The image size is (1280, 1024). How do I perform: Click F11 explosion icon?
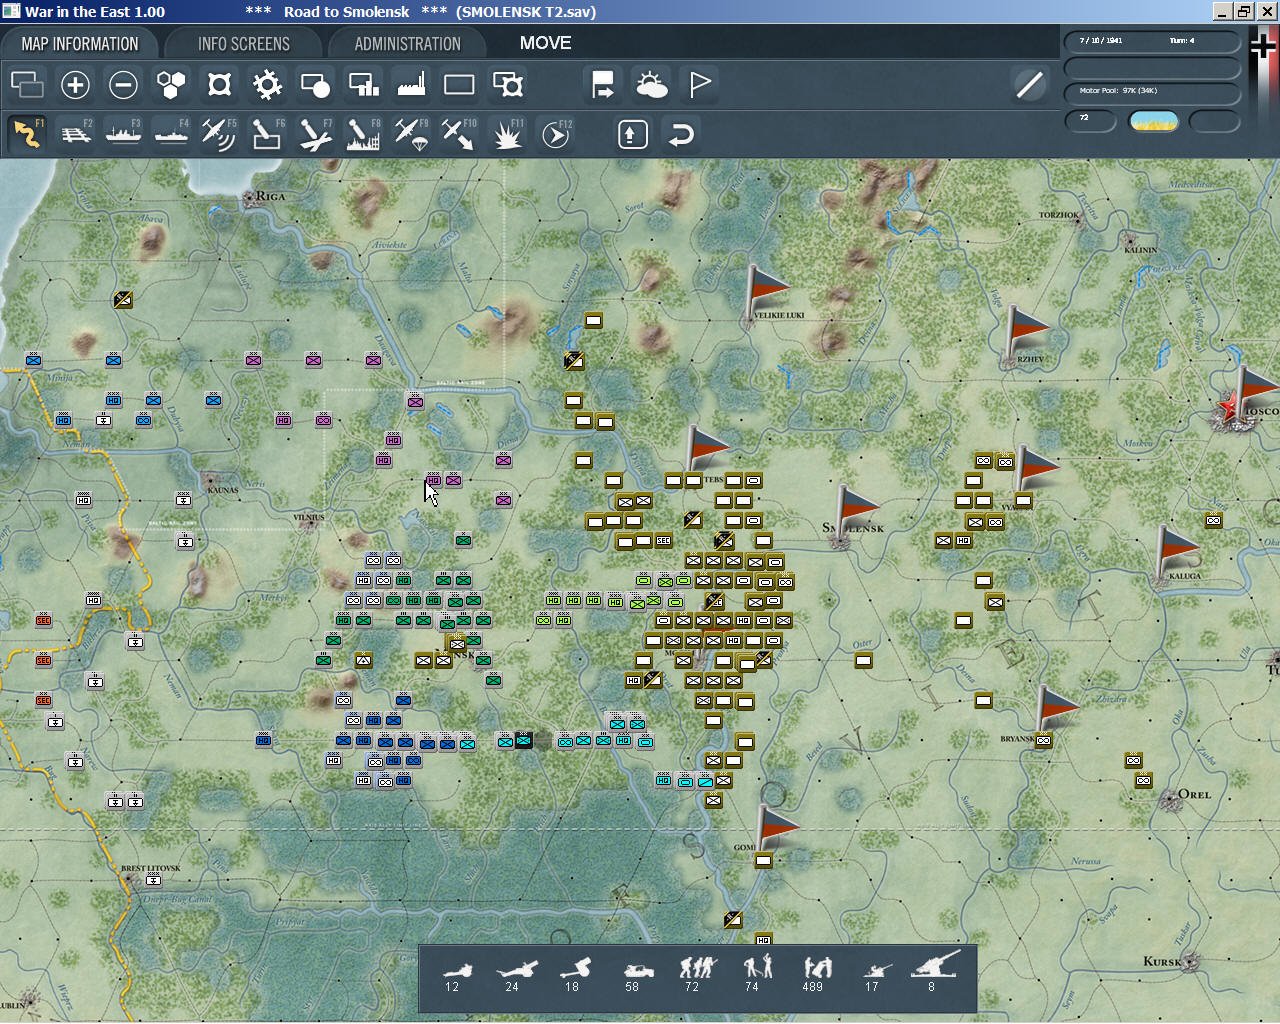pos(508,134)
